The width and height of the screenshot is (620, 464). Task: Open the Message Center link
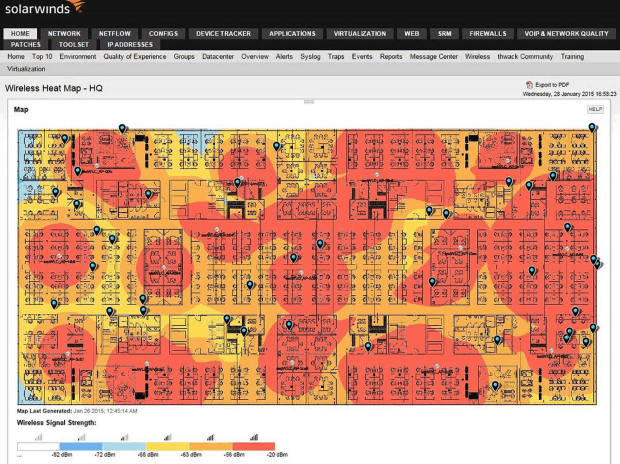[433, 57]
